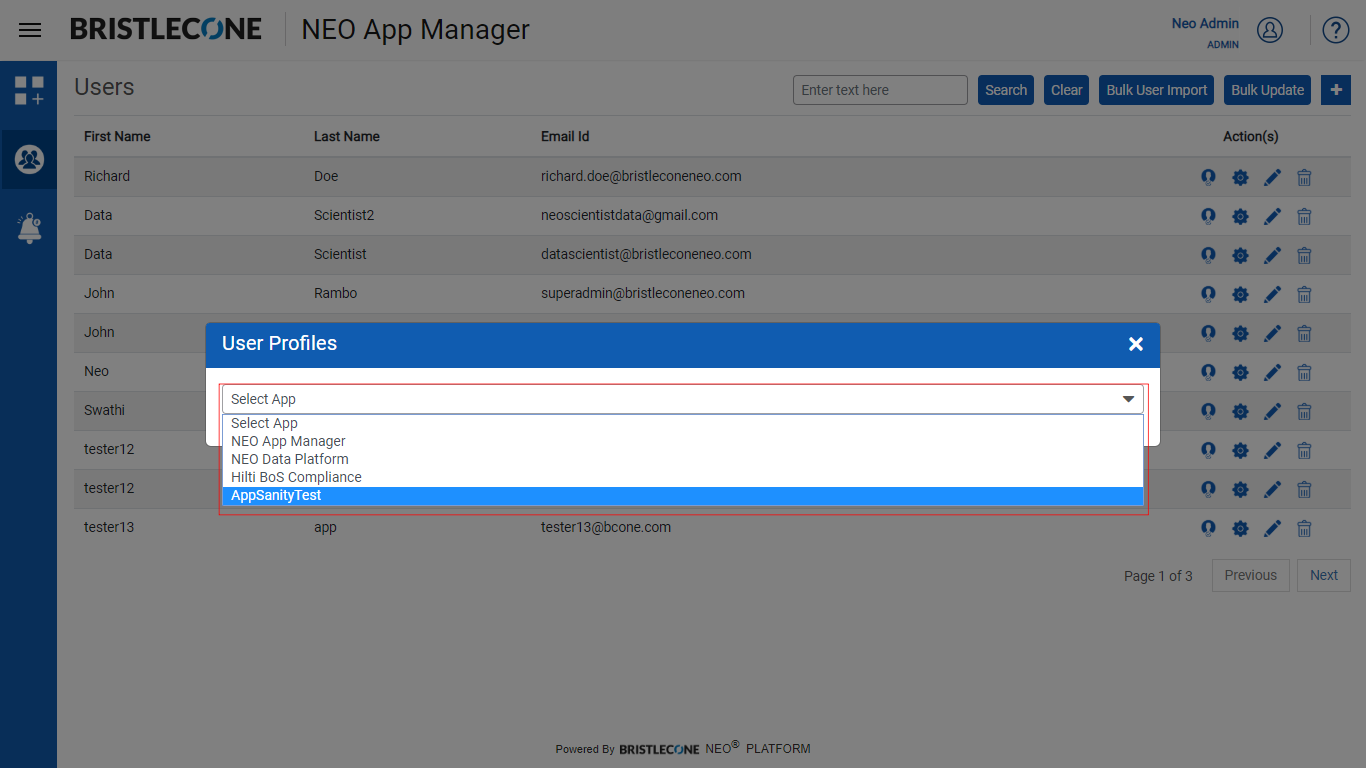Choose Hilti BoS Compliance option
Viewport: 1366px width, 768px height.
point(683,477)
